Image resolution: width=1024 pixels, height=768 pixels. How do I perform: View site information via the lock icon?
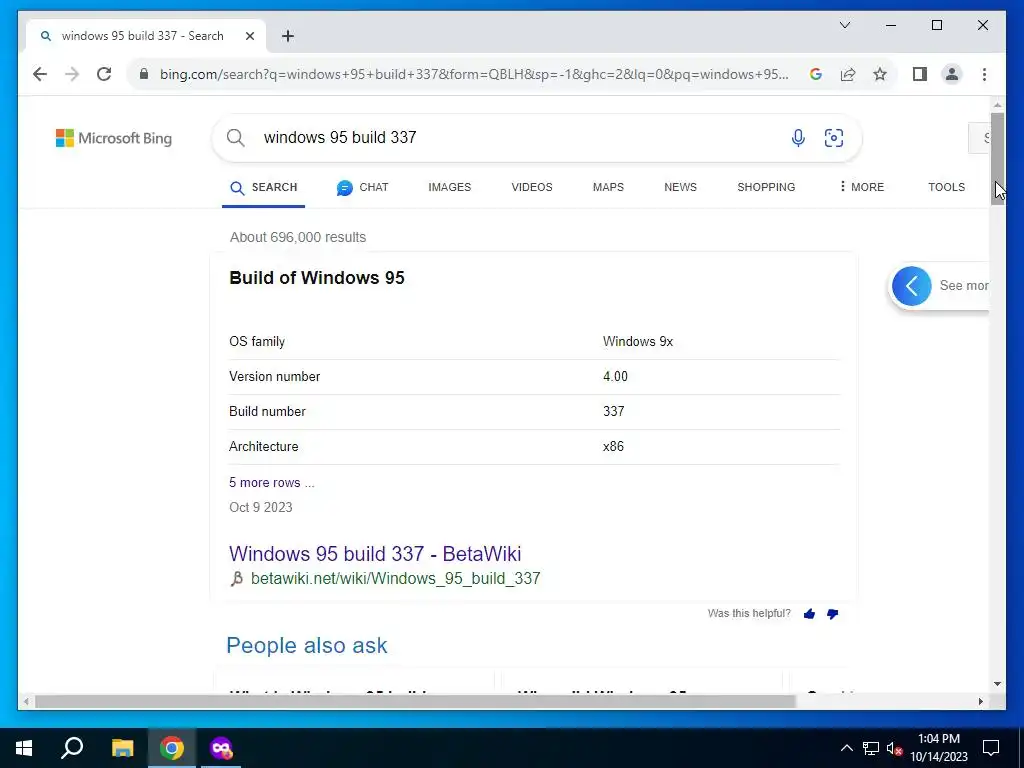(144, 74)
